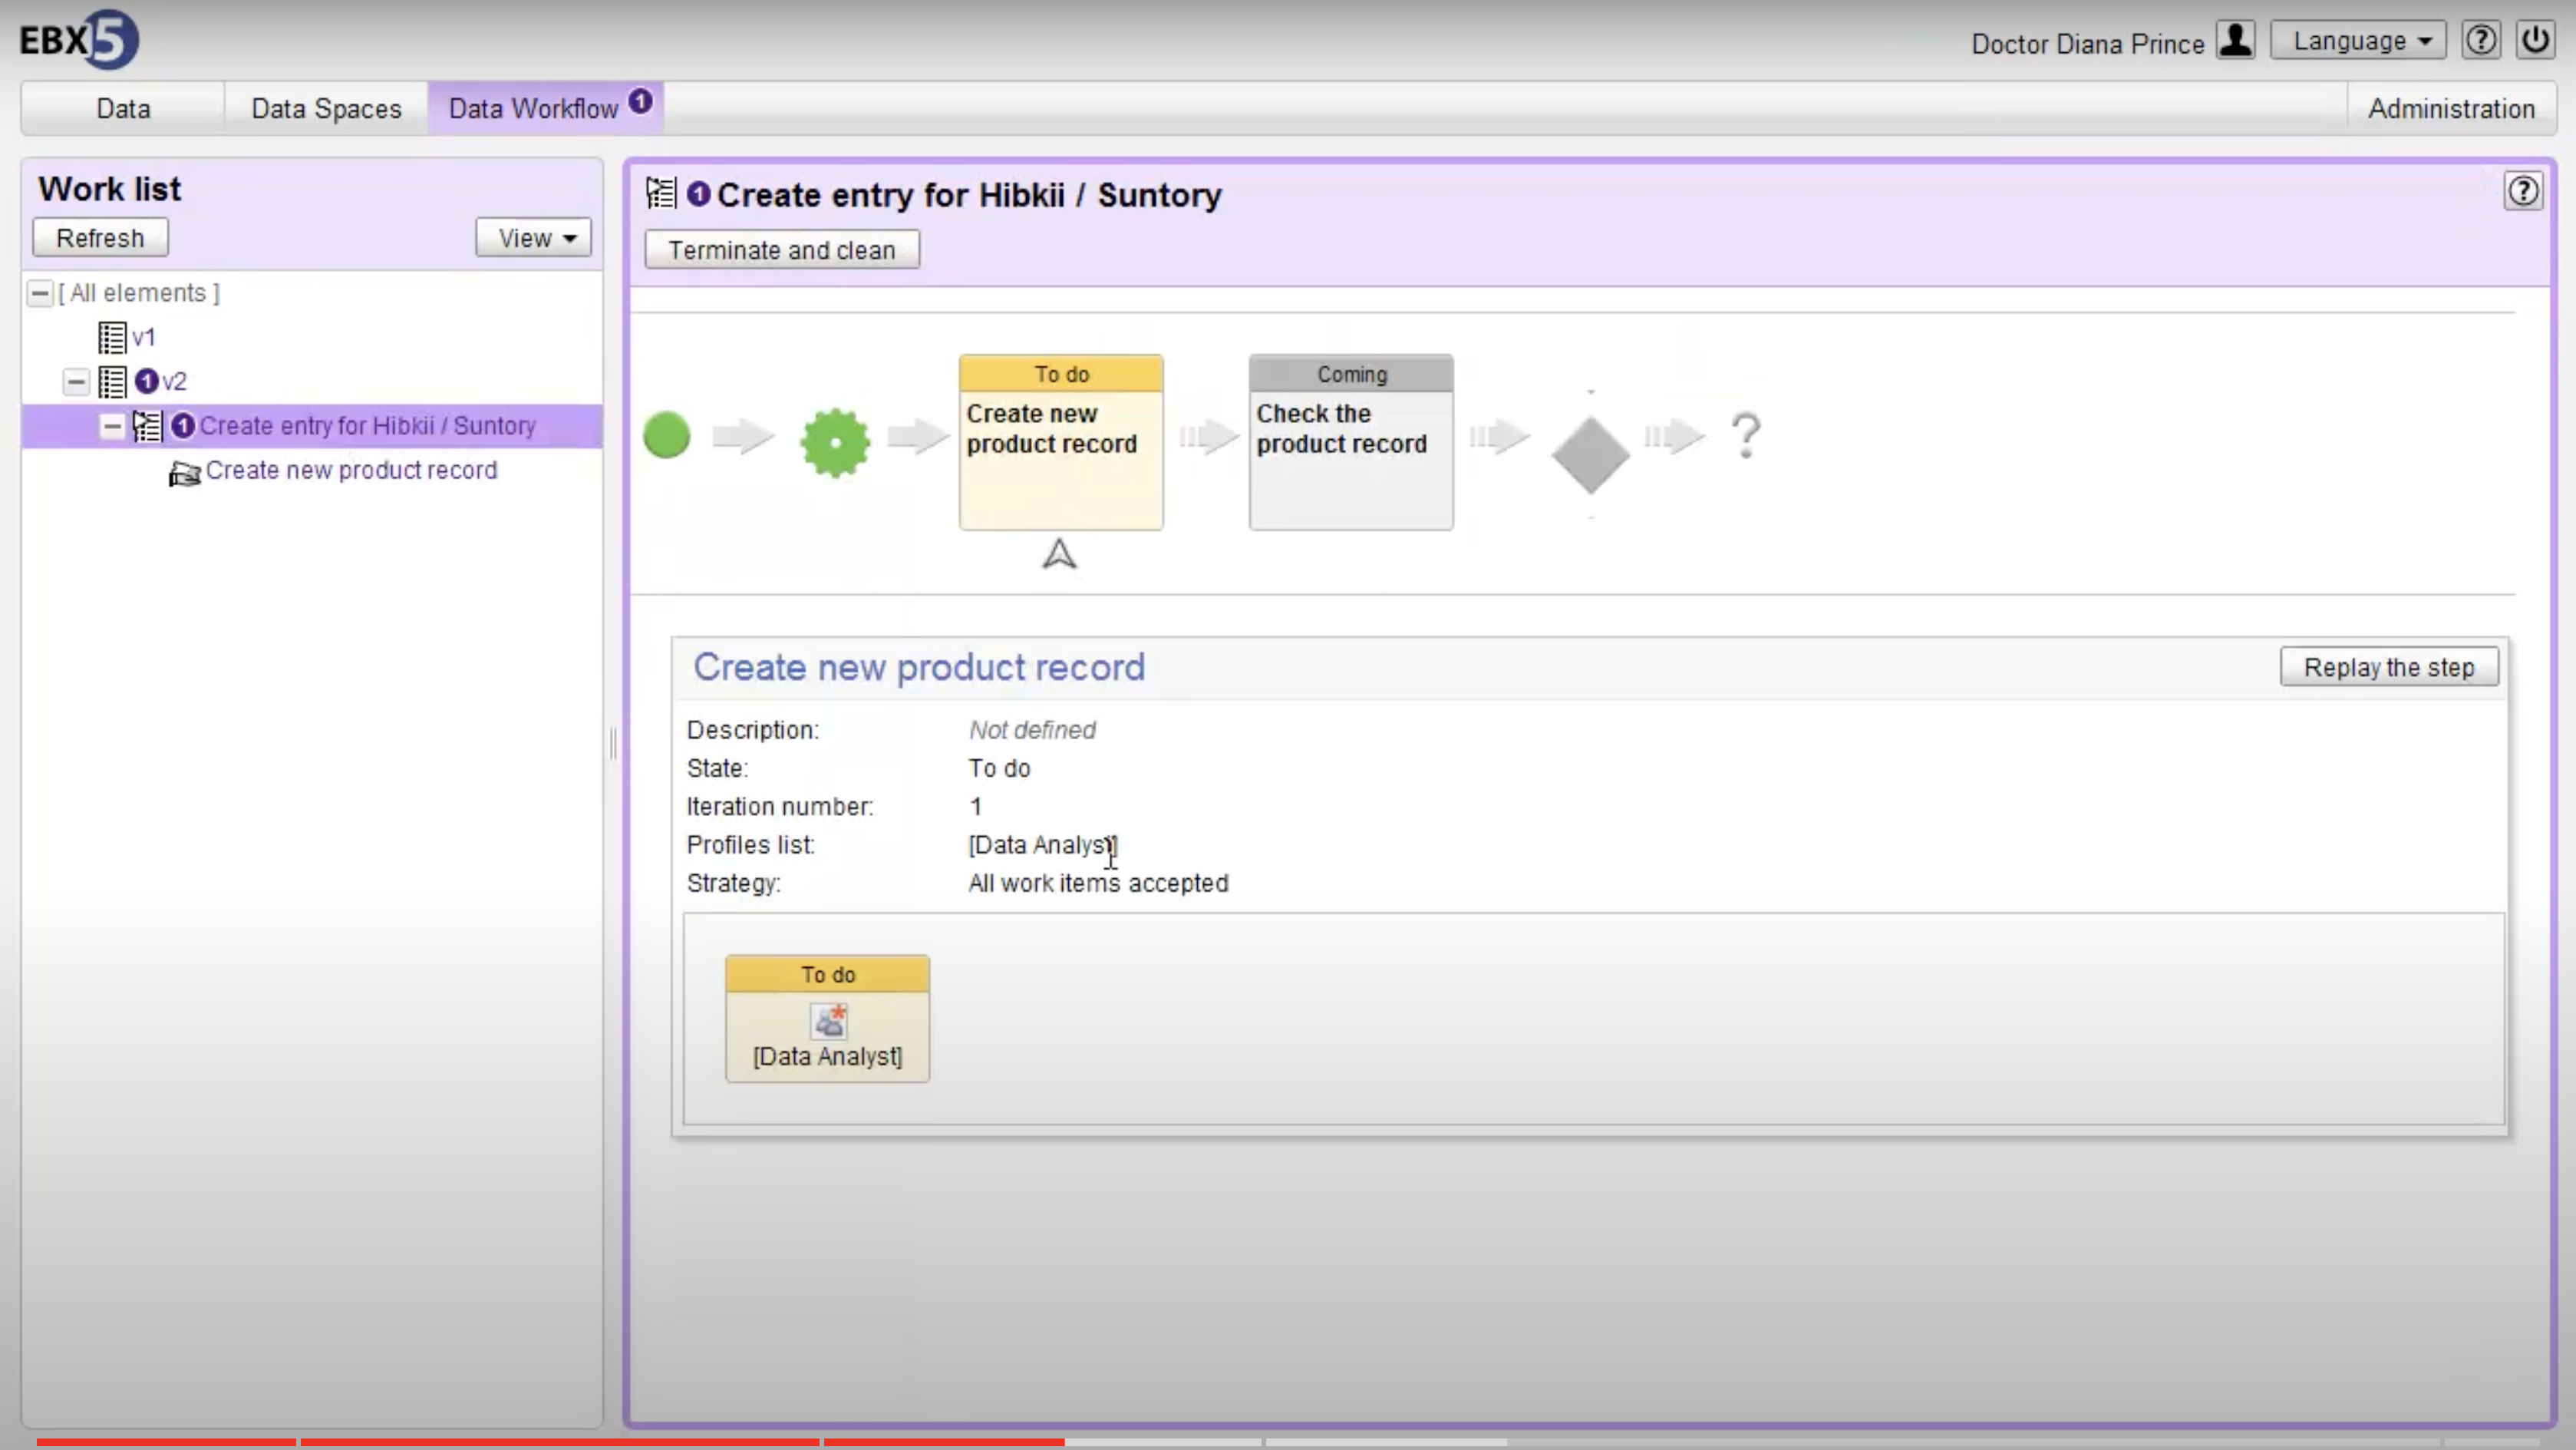Click the notification badge on Data Workflow tab
This screenshot has height=1450, width=2576.
pyautogui.click(x=640, y=101)
